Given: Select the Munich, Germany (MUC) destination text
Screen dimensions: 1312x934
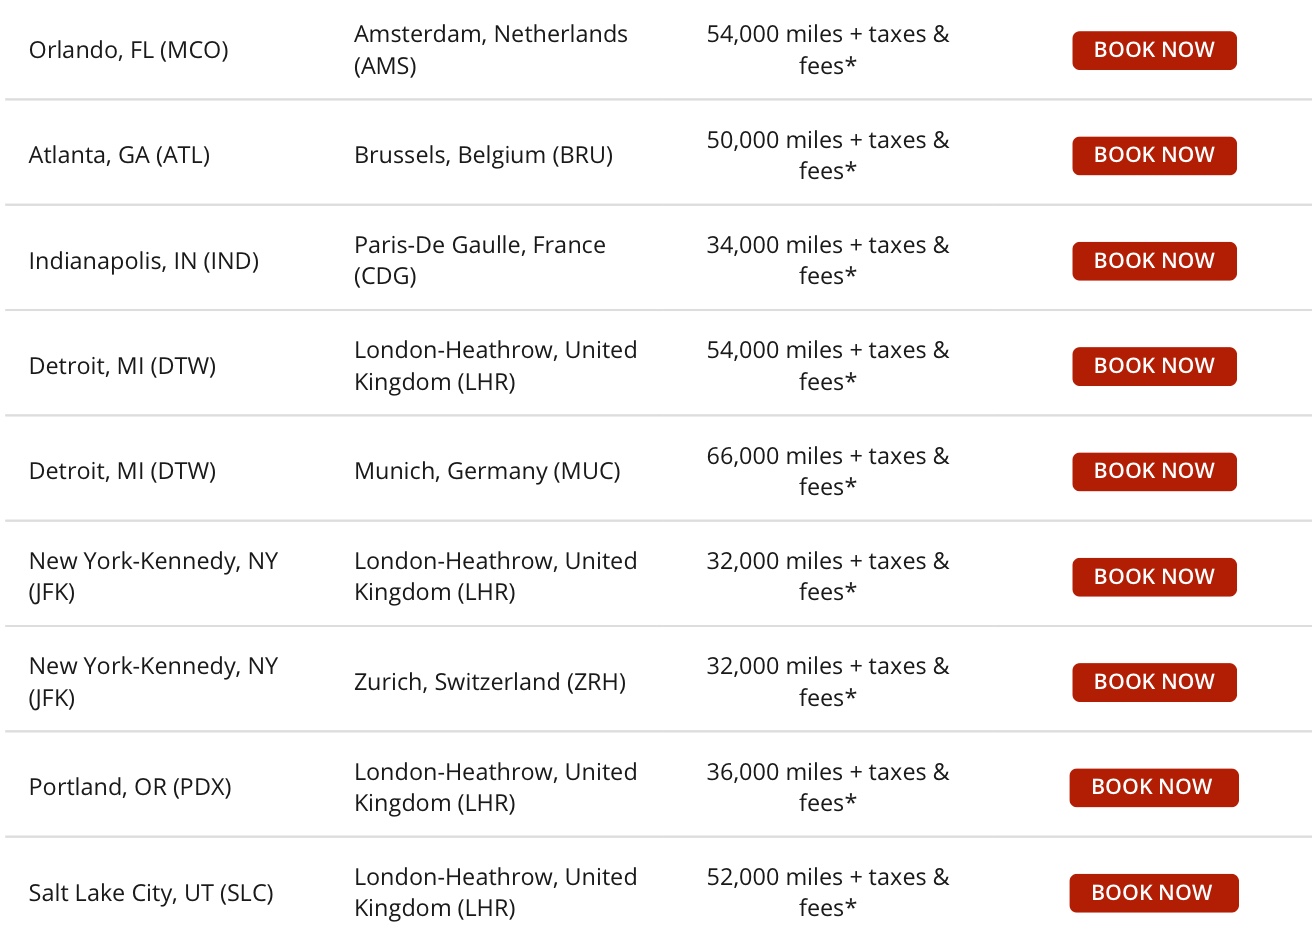Looking at the screenshot, I should (x=487, y=471).
